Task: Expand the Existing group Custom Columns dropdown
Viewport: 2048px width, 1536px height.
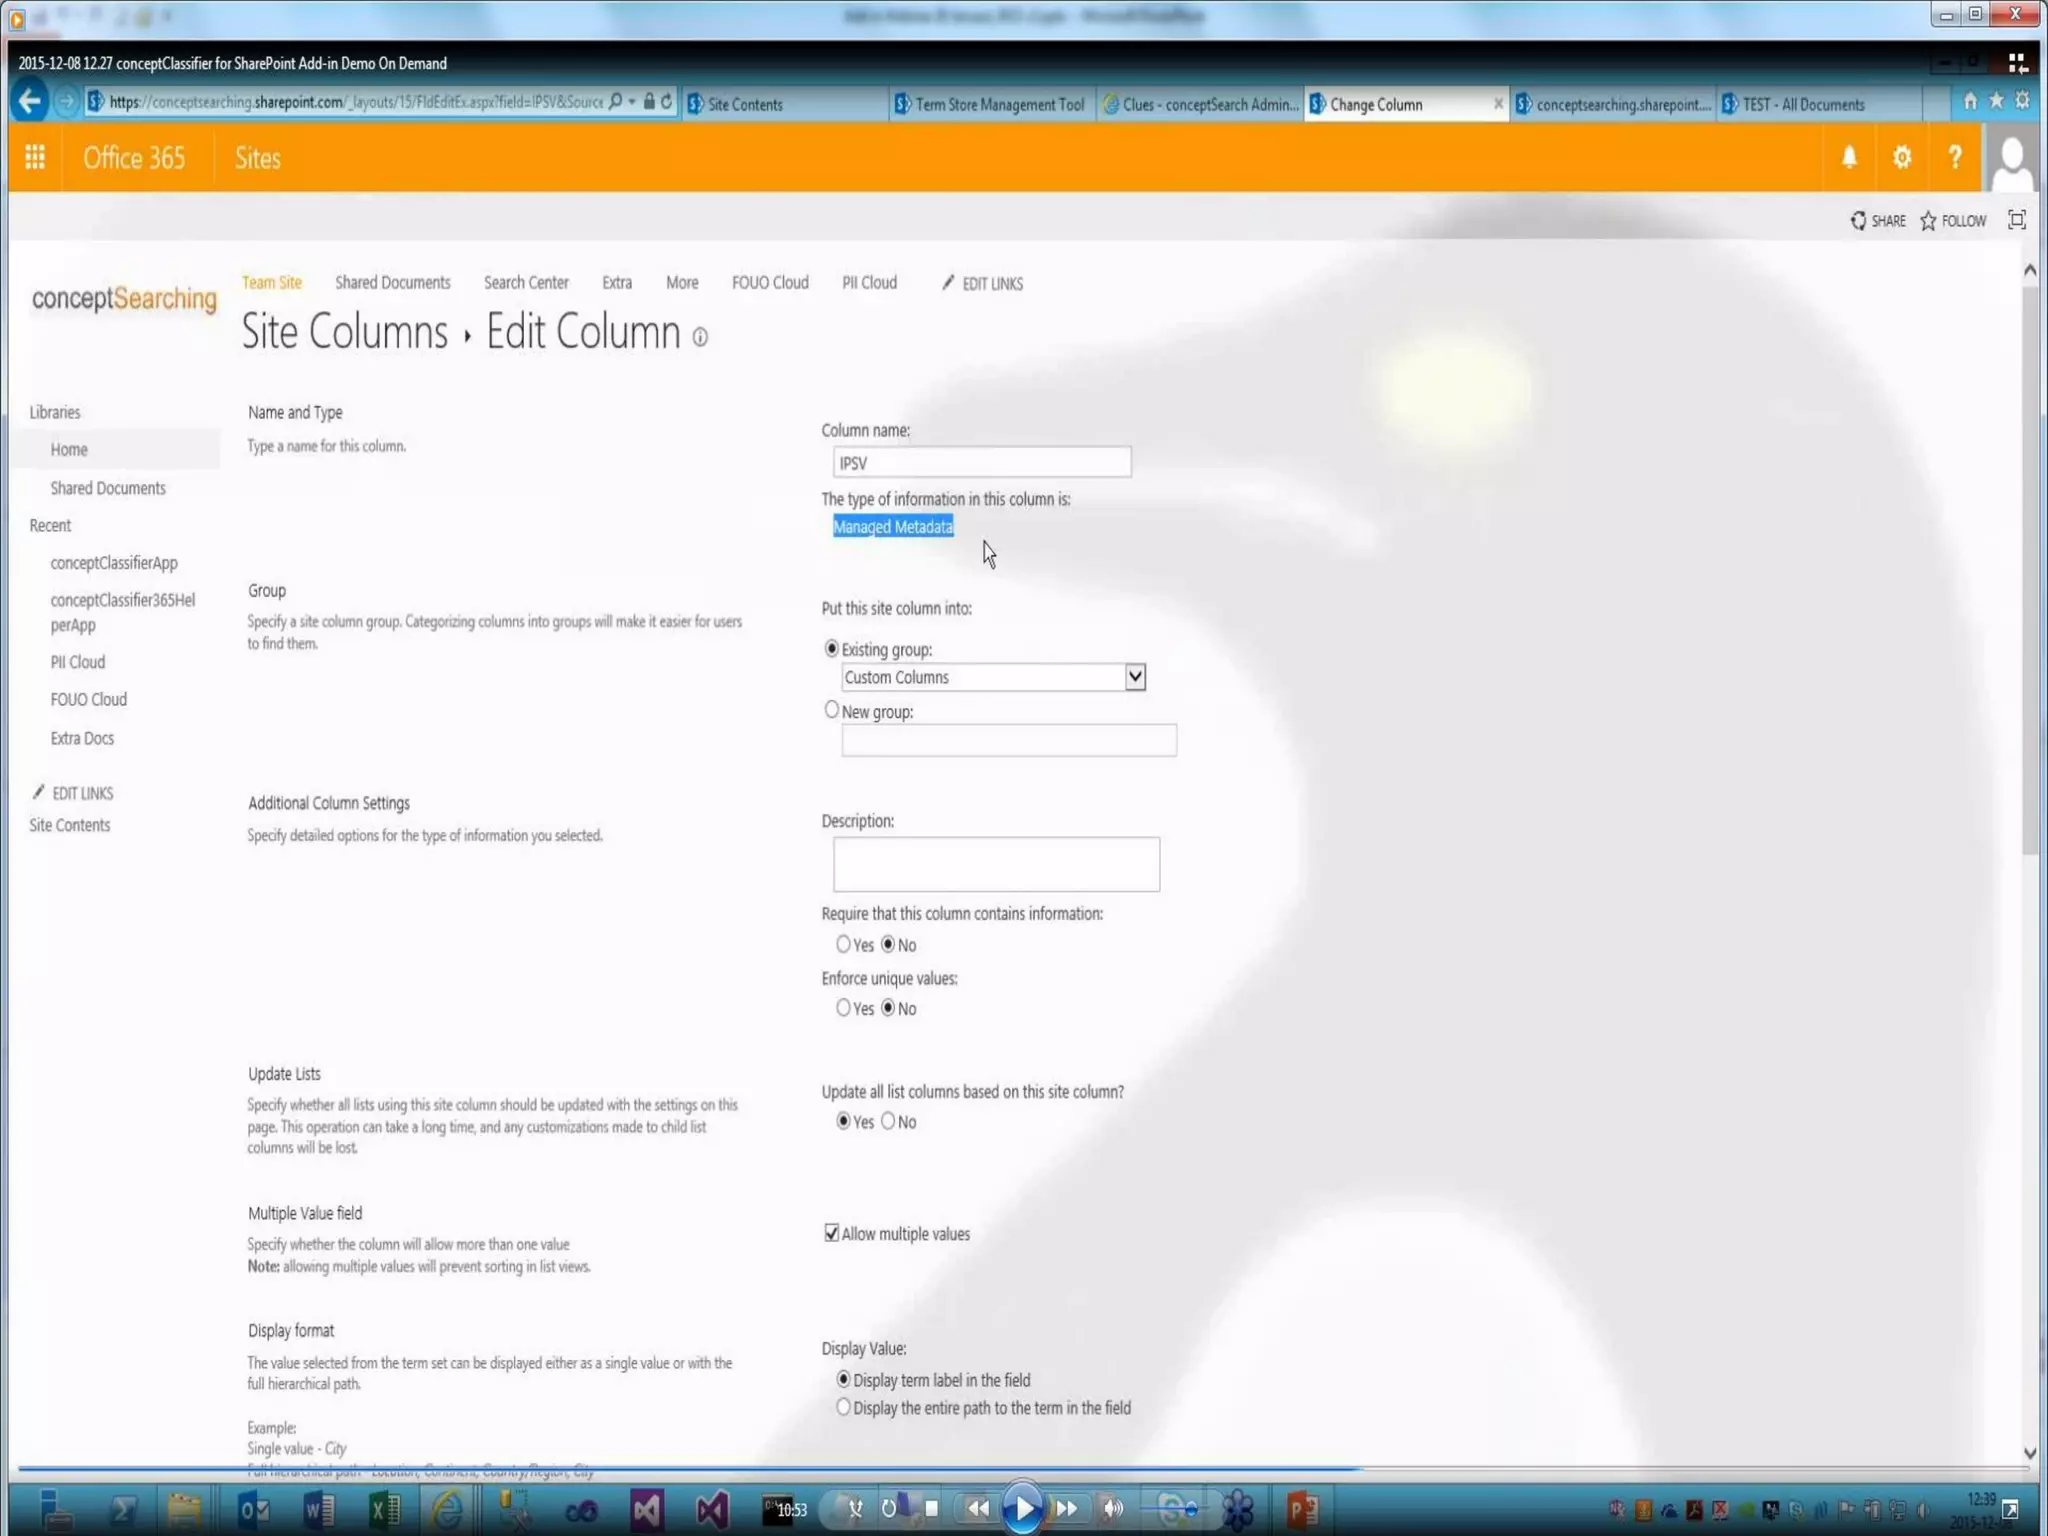Action: 1134,677
